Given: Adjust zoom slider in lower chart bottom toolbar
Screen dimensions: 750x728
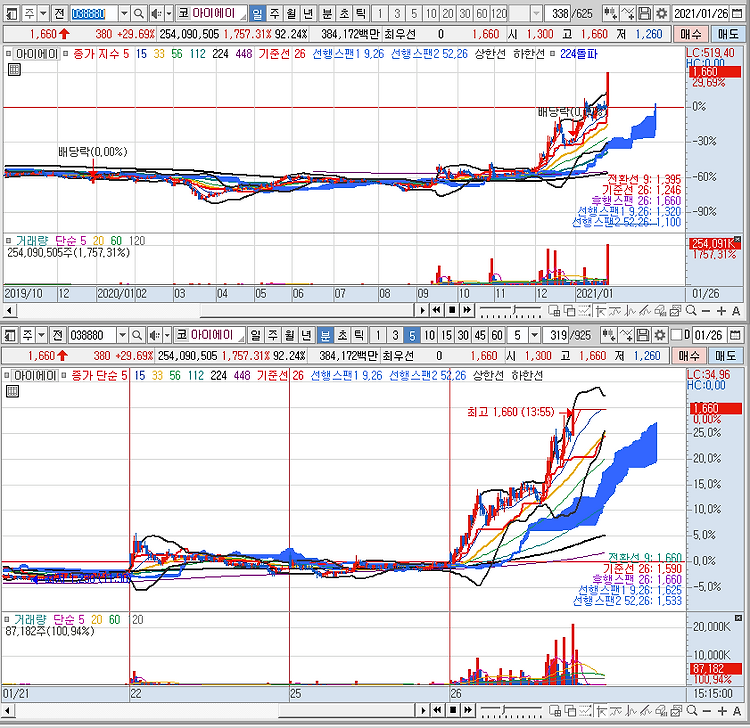Looking at the screenshot, I should [x=504, y=711].
